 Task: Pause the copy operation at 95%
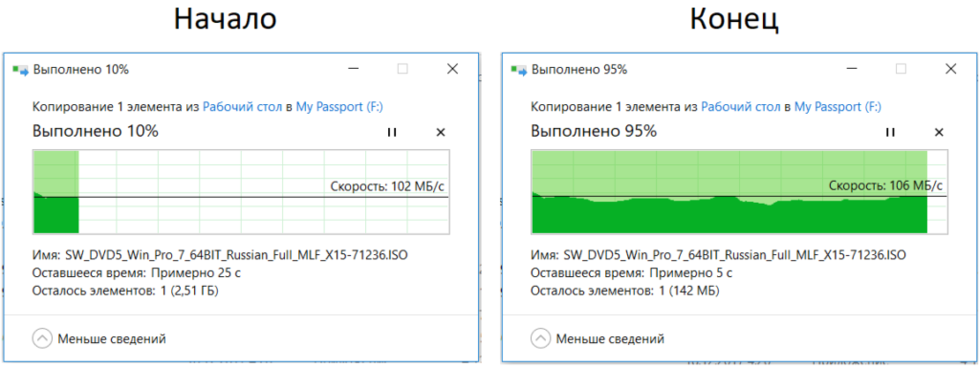pos(890,132)
